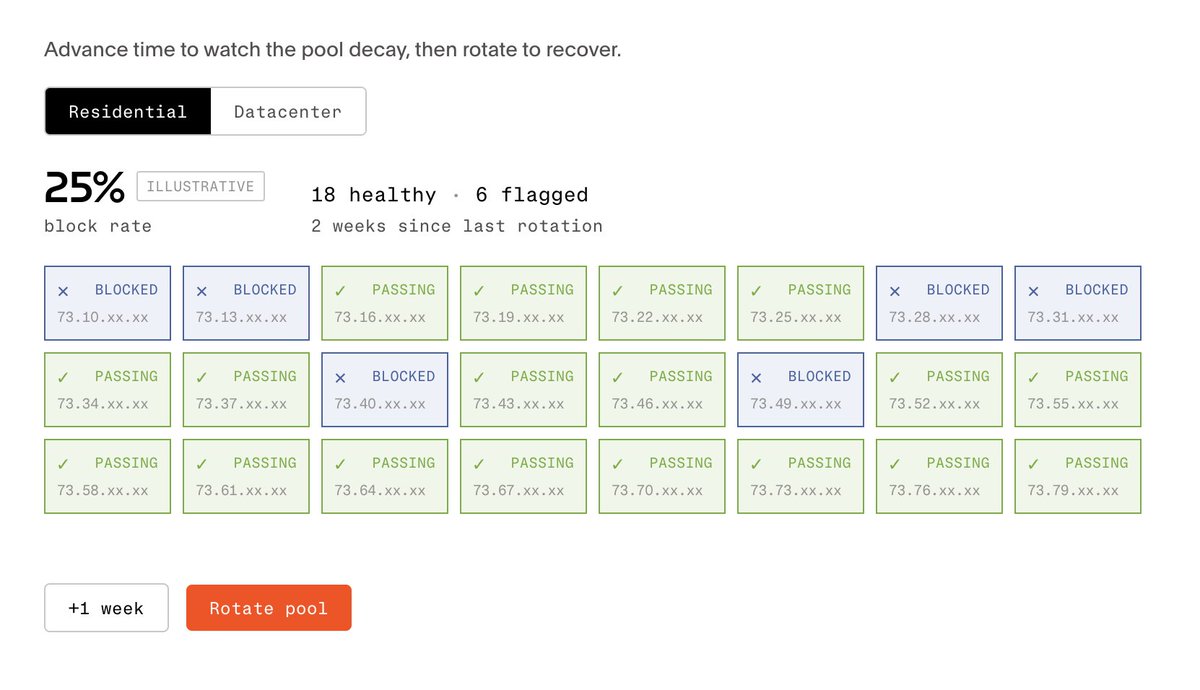The height and width of the screenshot is (690, 1200).
Task: Click the ILLUSTRATIVE badge
Action: click(201, 186)
